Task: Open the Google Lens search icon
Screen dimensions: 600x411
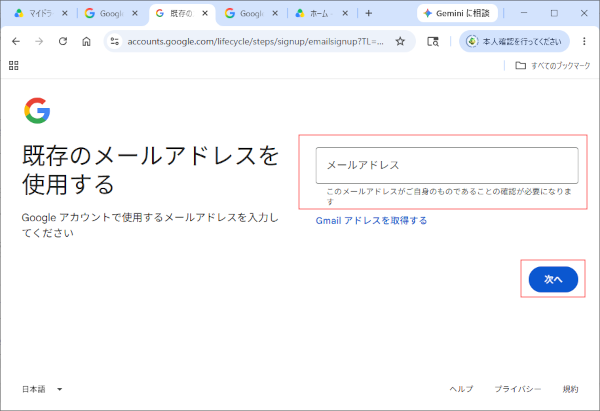Action: click(x=433, y=41)
